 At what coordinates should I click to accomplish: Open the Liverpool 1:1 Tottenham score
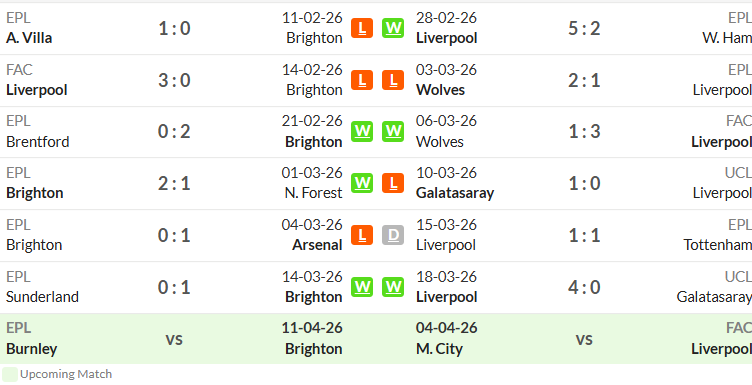(x=584, y=235)
